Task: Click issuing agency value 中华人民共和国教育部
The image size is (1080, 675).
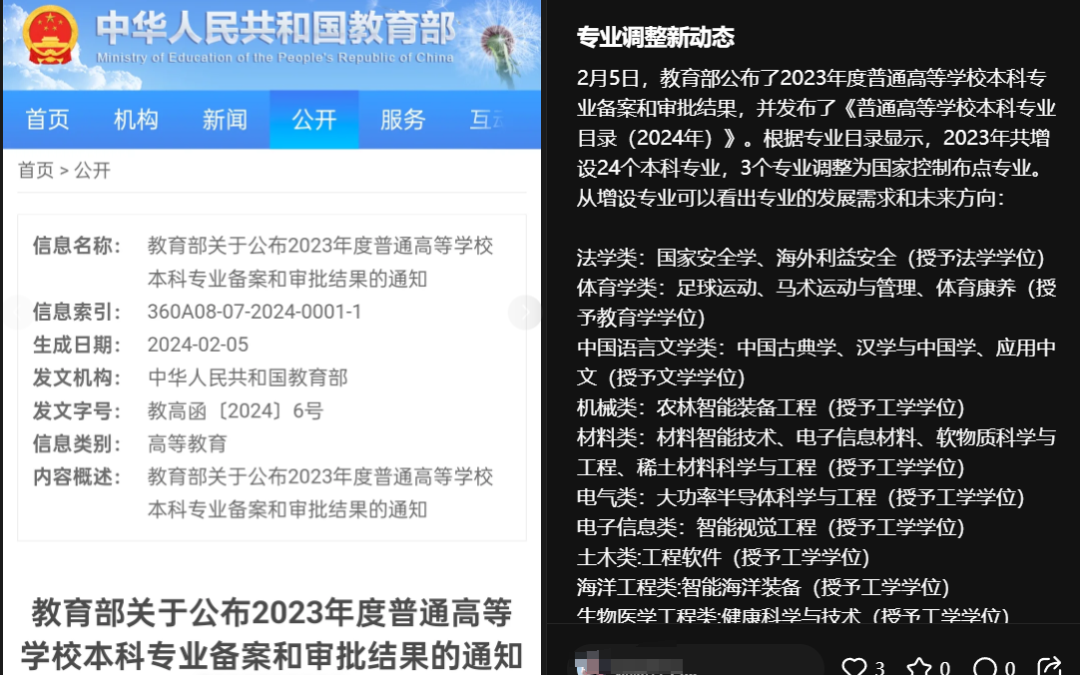Action: (x=247, y=377)
